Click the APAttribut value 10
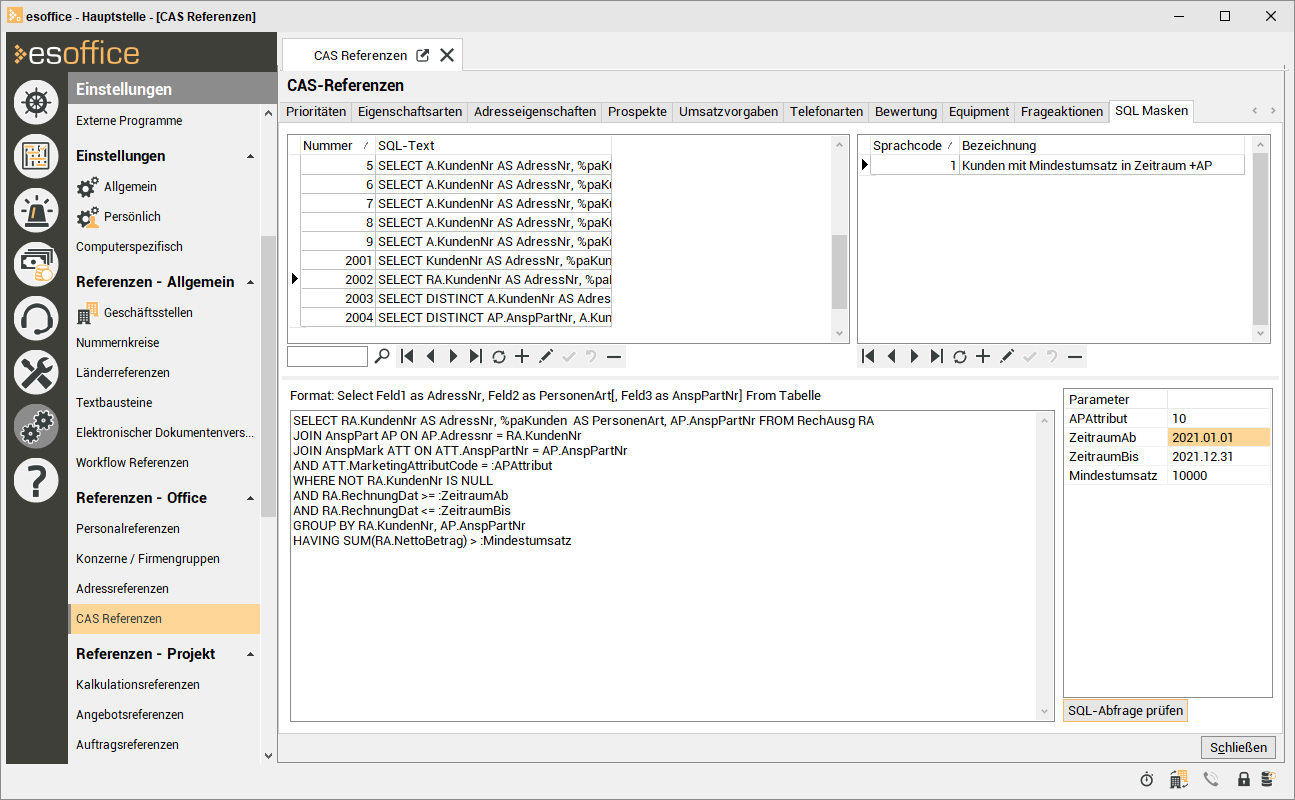Screen dimensions: 1295x800 tap(1218, 419)
